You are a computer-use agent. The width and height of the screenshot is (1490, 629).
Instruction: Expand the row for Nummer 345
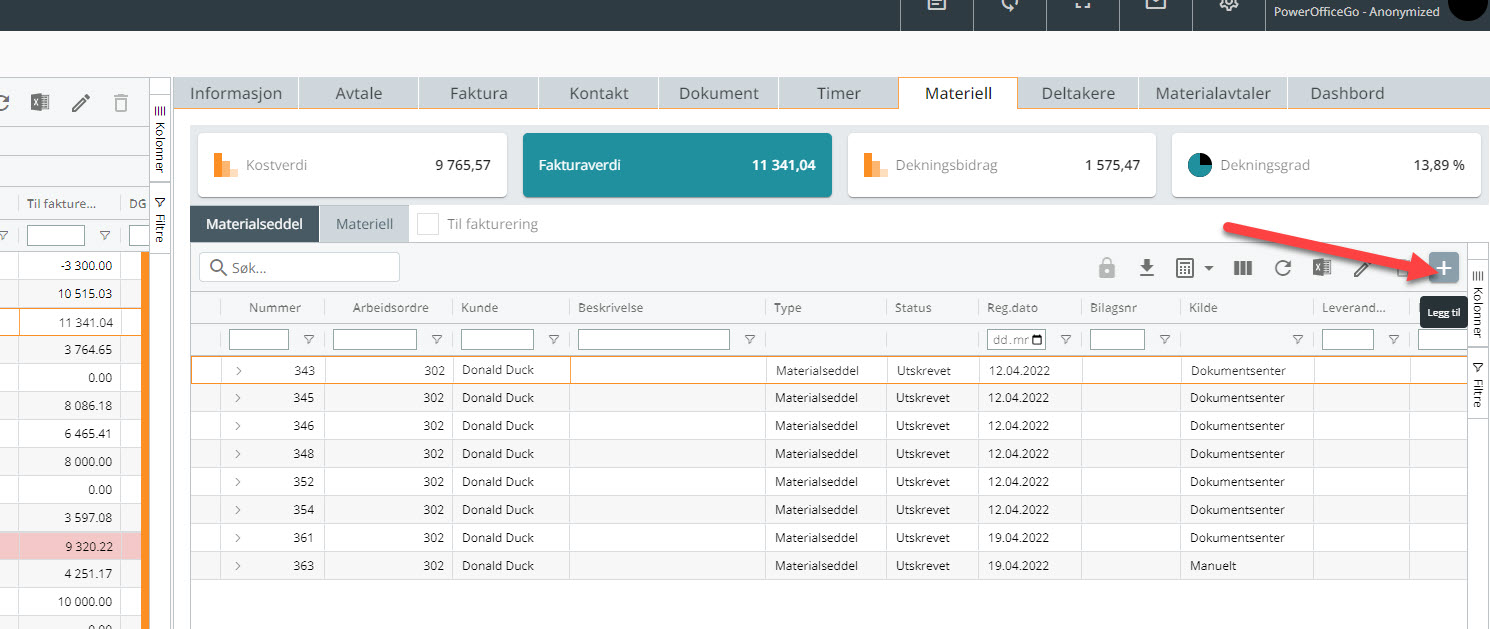click(x=238, y=398)
